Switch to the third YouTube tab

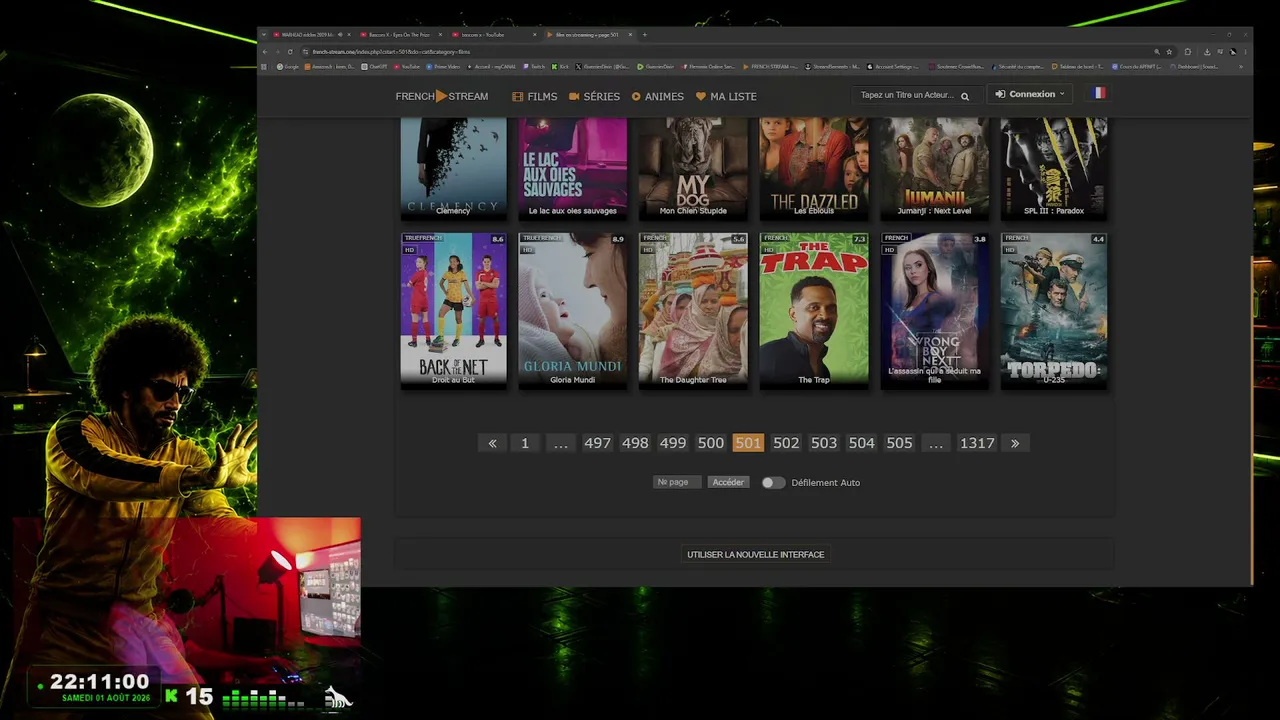pos(488,35)
